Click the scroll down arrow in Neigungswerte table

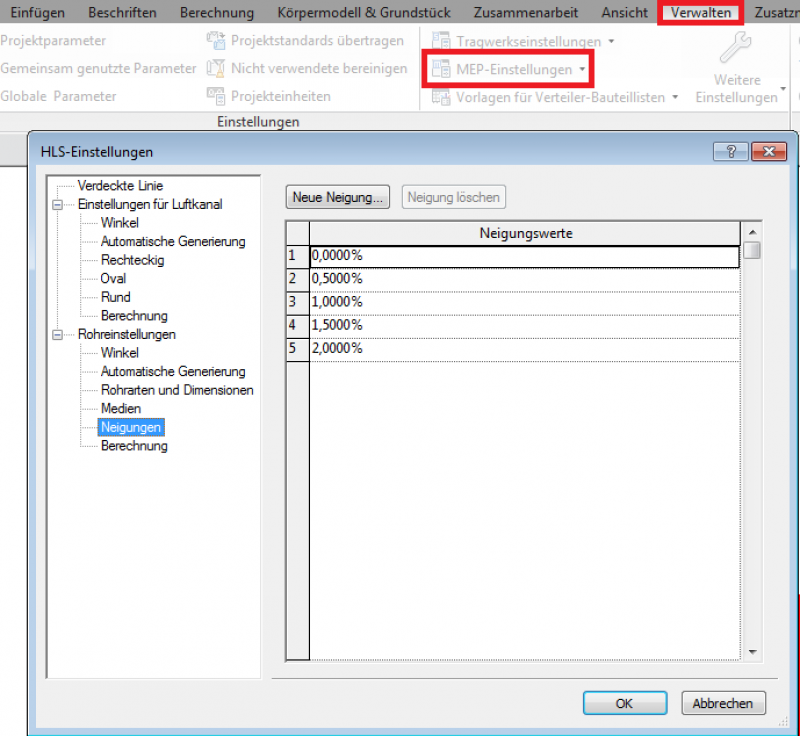click(x=752, y=652)
